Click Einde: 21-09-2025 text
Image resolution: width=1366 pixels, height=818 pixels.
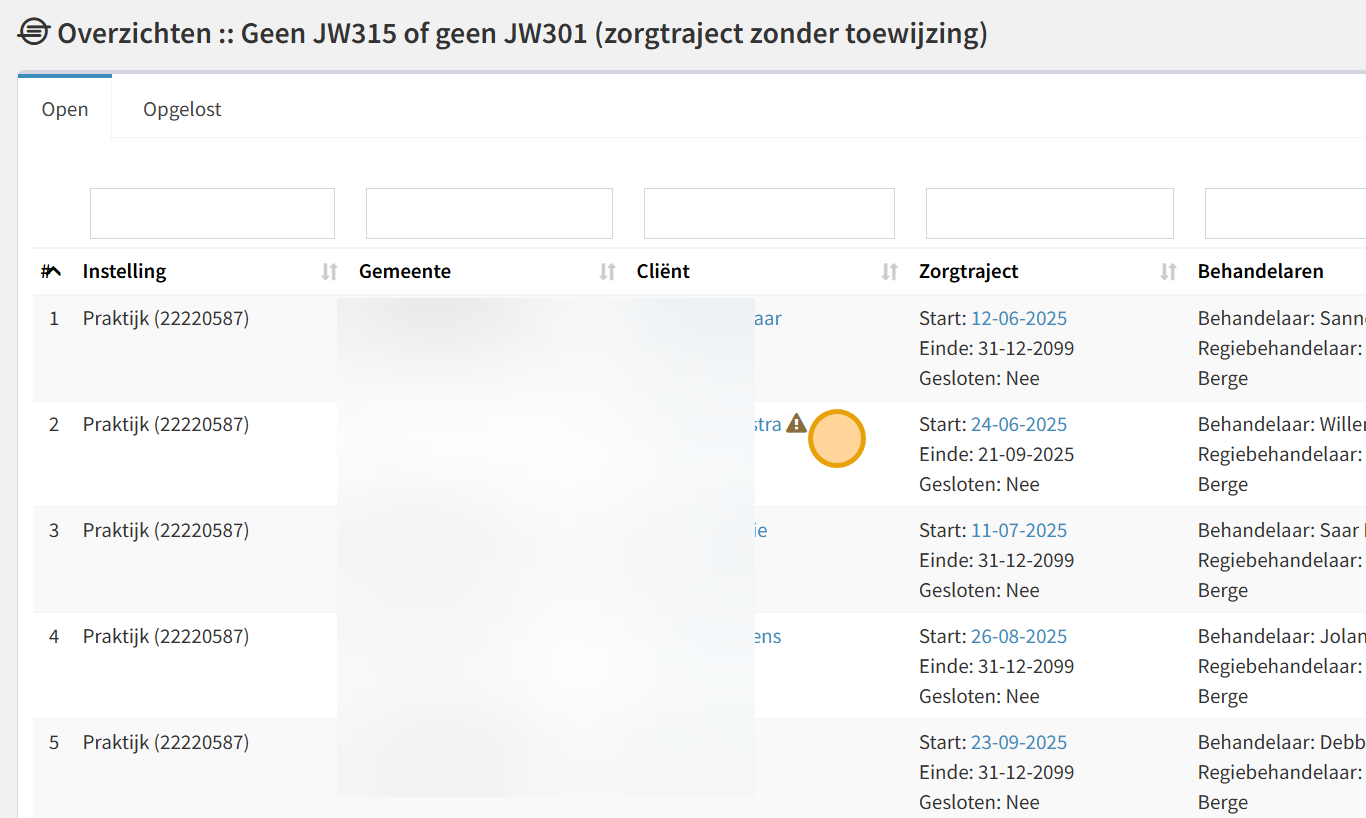tap(997, 455)
